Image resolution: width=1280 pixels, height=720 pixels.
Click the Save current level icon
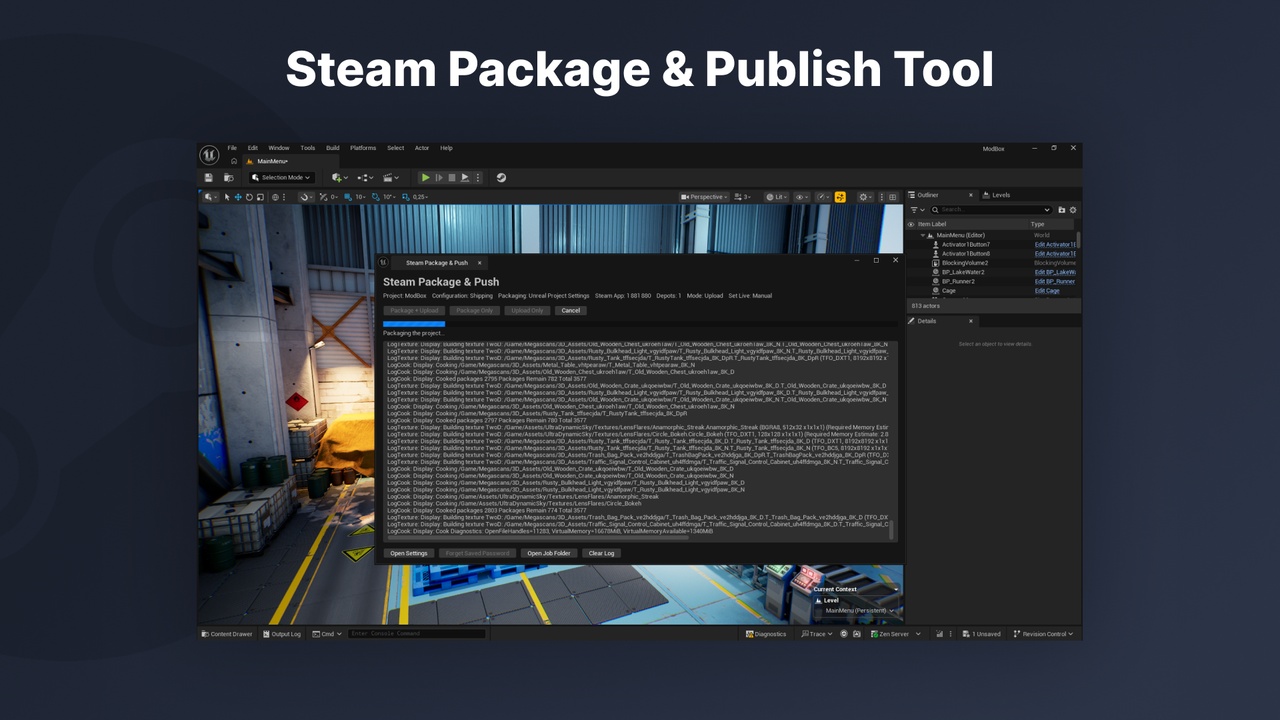pos(208,178)
